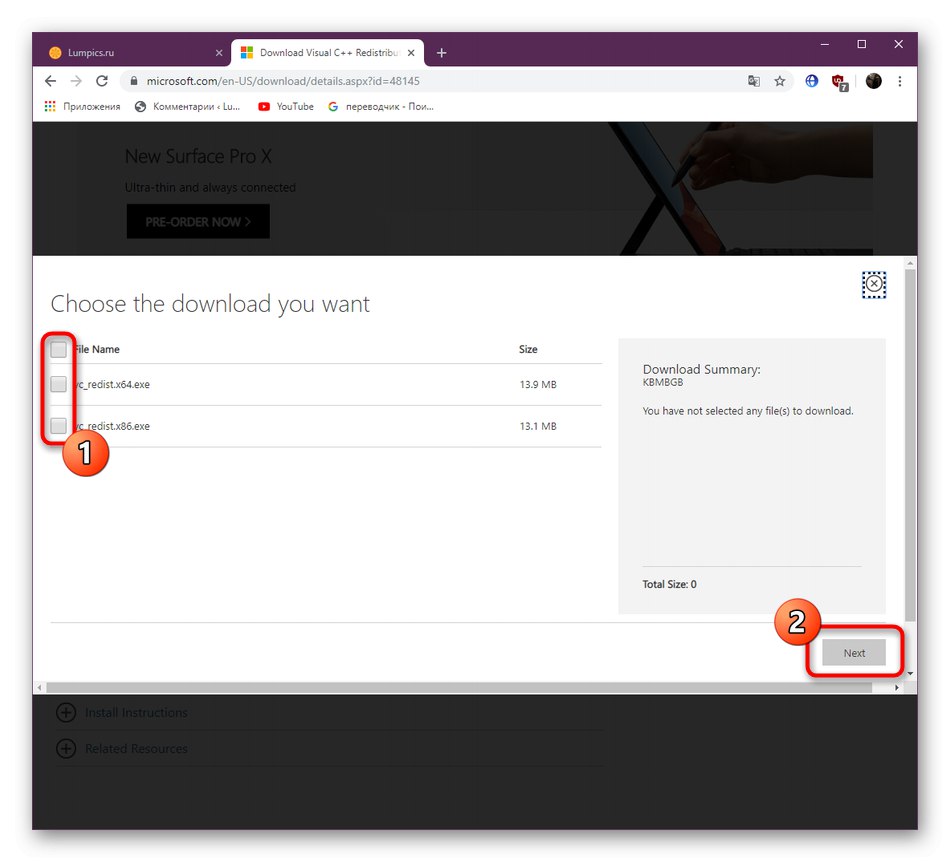Open the translate page icon
Image resolution: width=950 pixels, height=862 pixels.
click(x=754, y=81)
